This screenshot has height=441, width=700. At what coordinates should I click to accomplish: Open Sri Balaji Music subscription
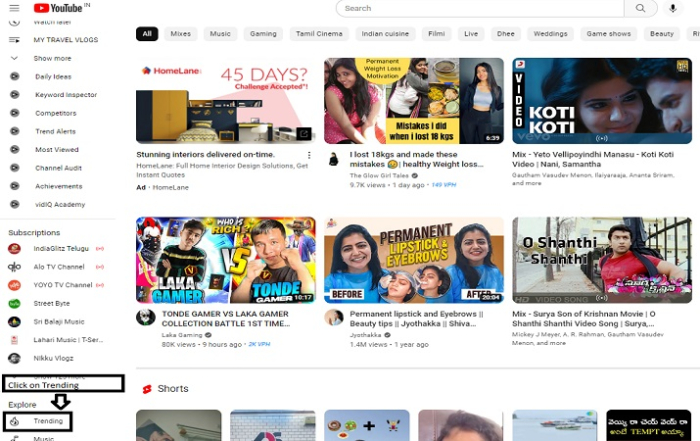[x=59, y=321]
